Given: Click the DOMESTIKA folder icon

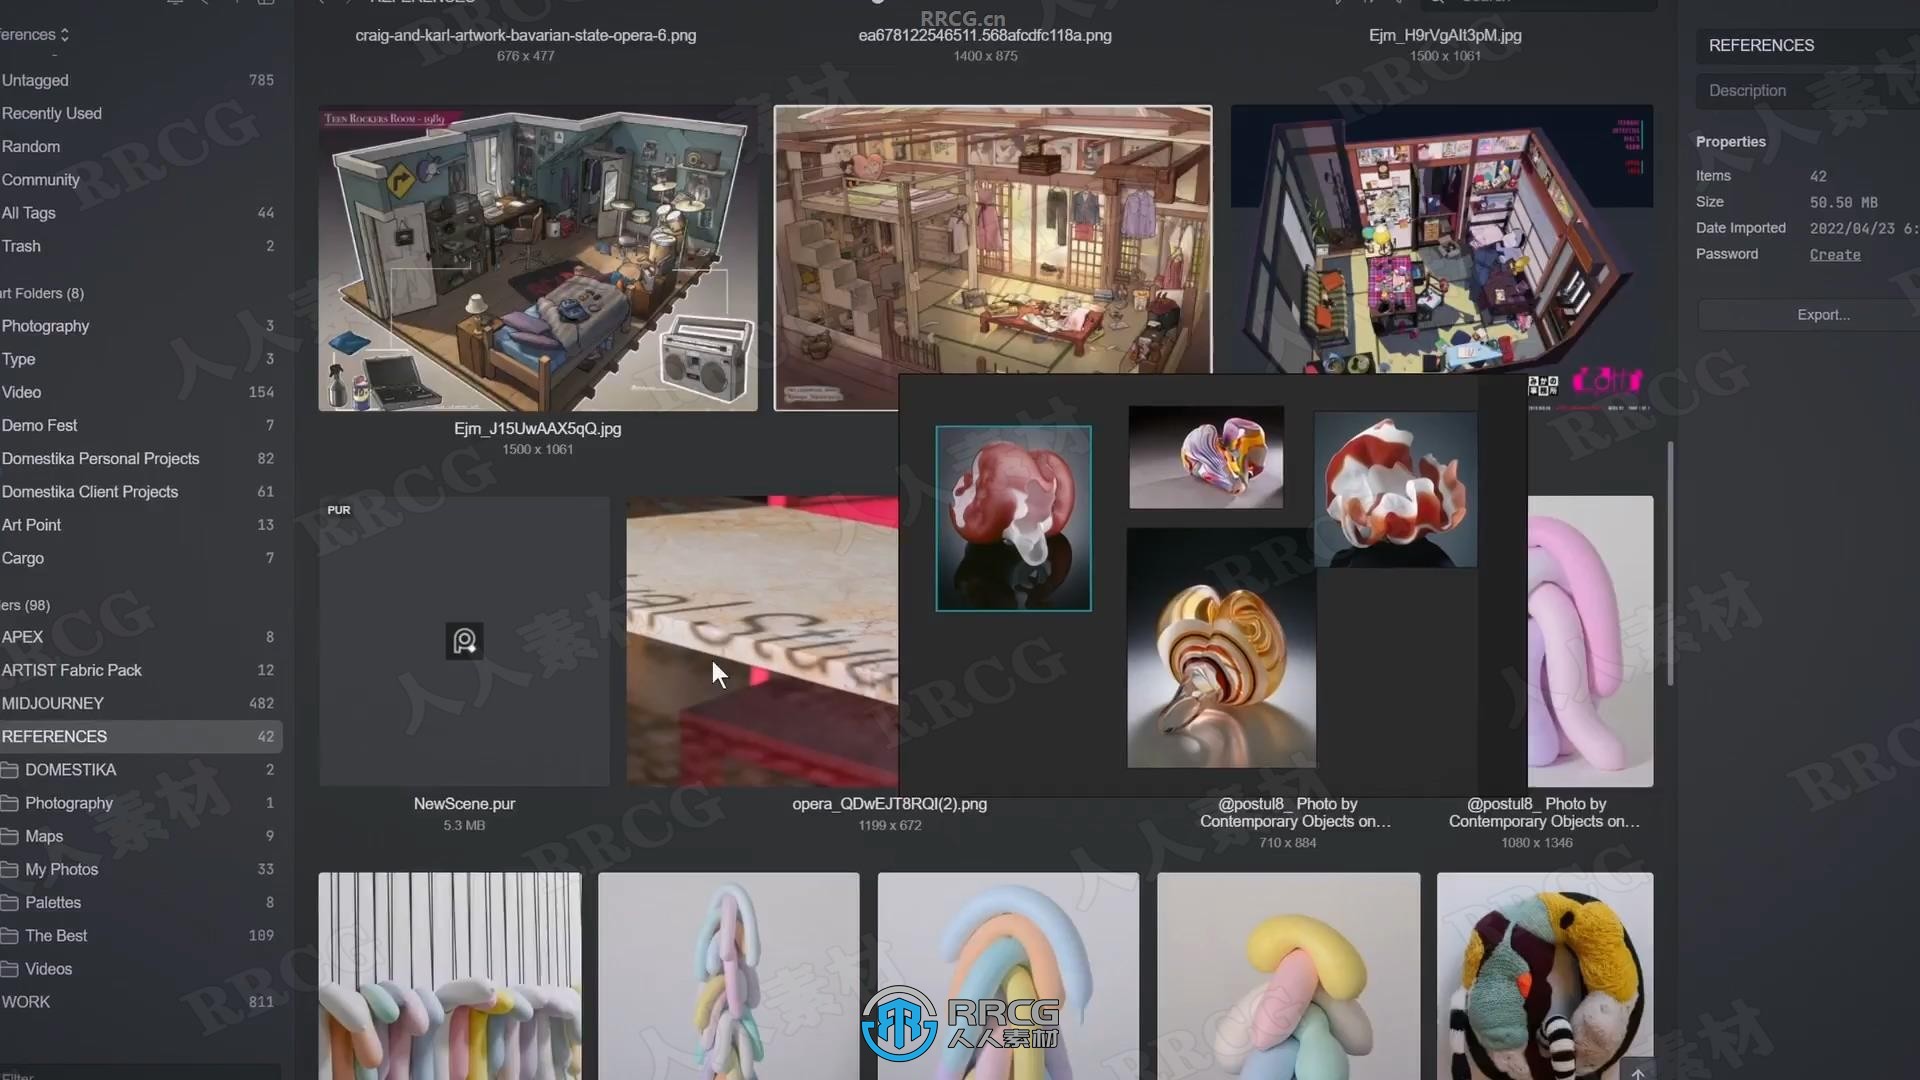Looking at the screenshot, I should click(x=10, y=770).
